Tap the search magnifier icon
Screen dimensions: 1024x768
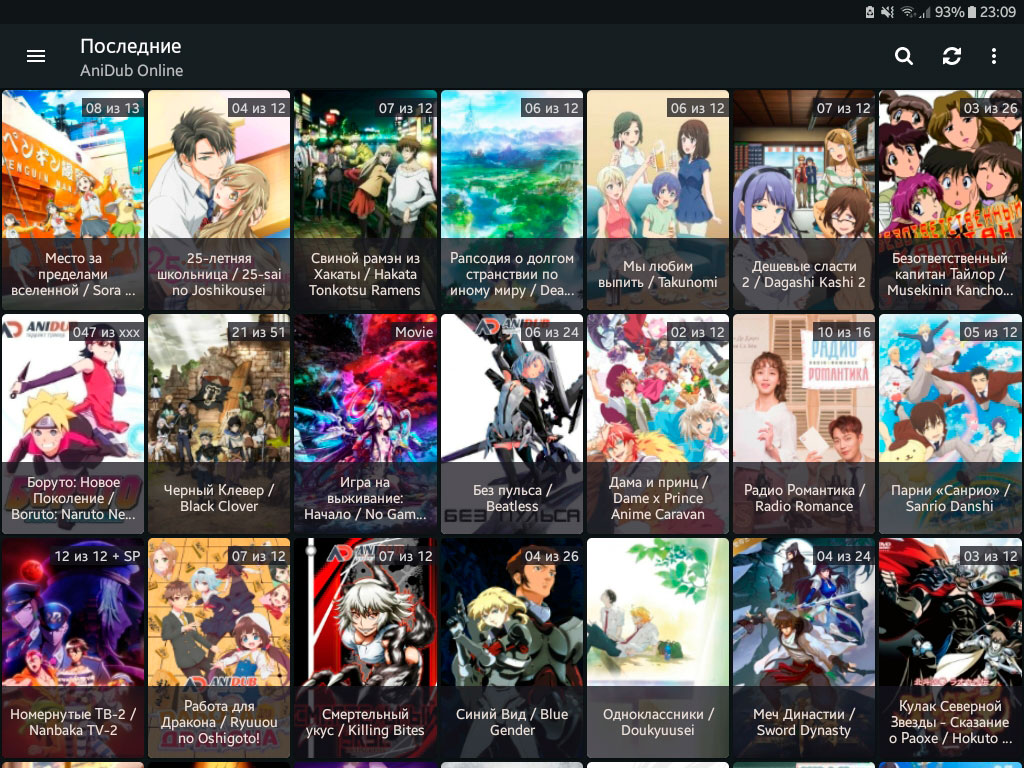pyautogui.click(x=904, y=56)
